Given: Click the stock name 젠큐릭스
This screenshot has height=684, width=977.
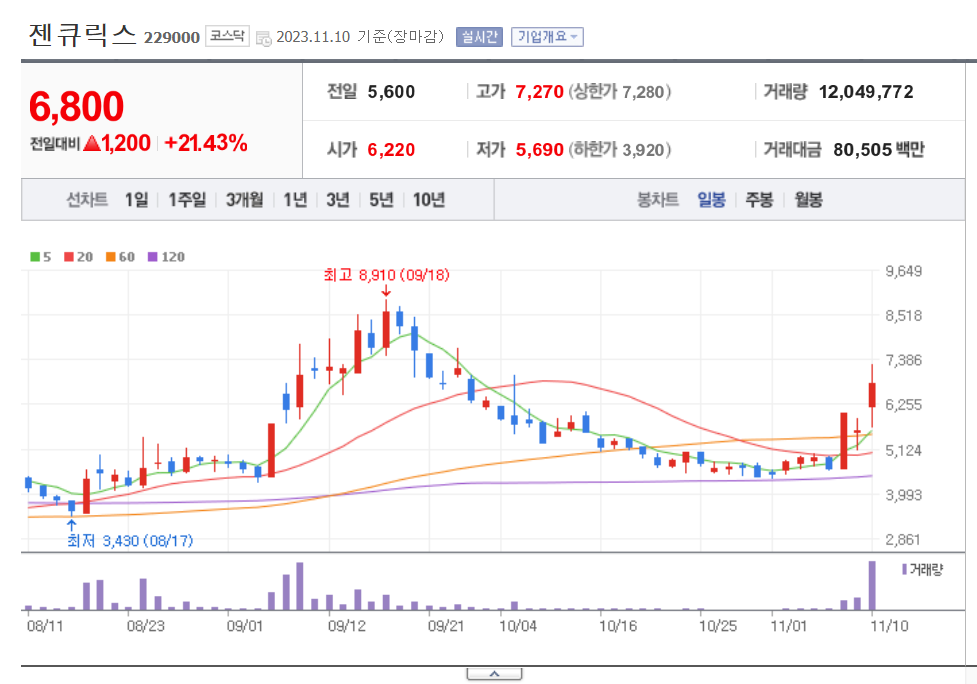Looking at the screenshot, I should pyautogui.click(x=82, y=34).
